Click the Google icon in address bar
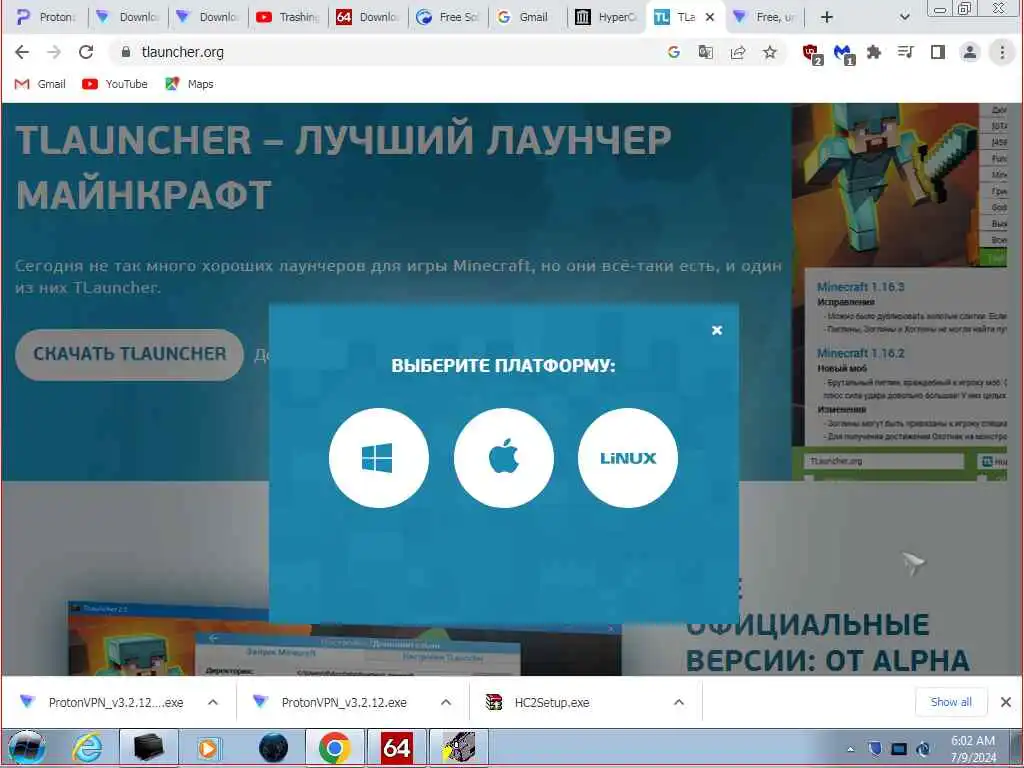The height and width of the screenshot is (768, 1024). click(673, 52)
